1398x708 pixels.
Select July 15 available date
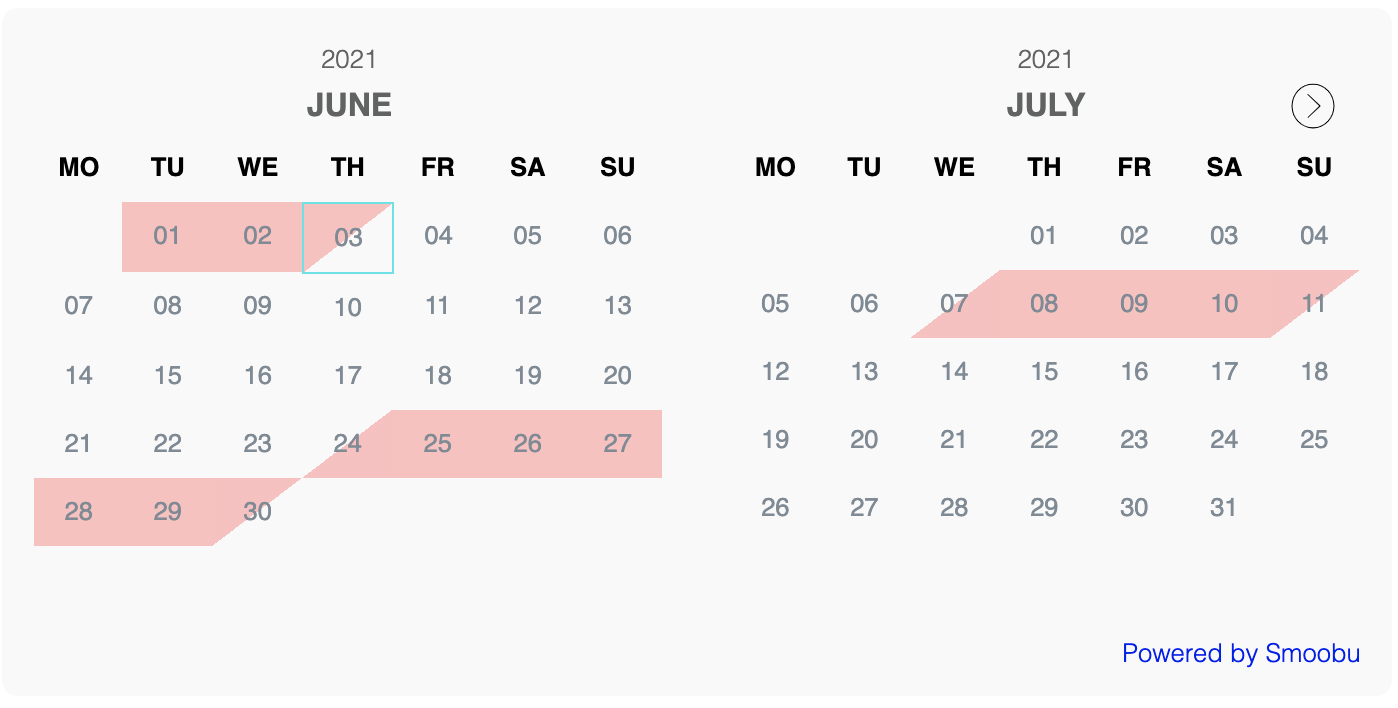pyautogui.click(x=1044, y=372)
